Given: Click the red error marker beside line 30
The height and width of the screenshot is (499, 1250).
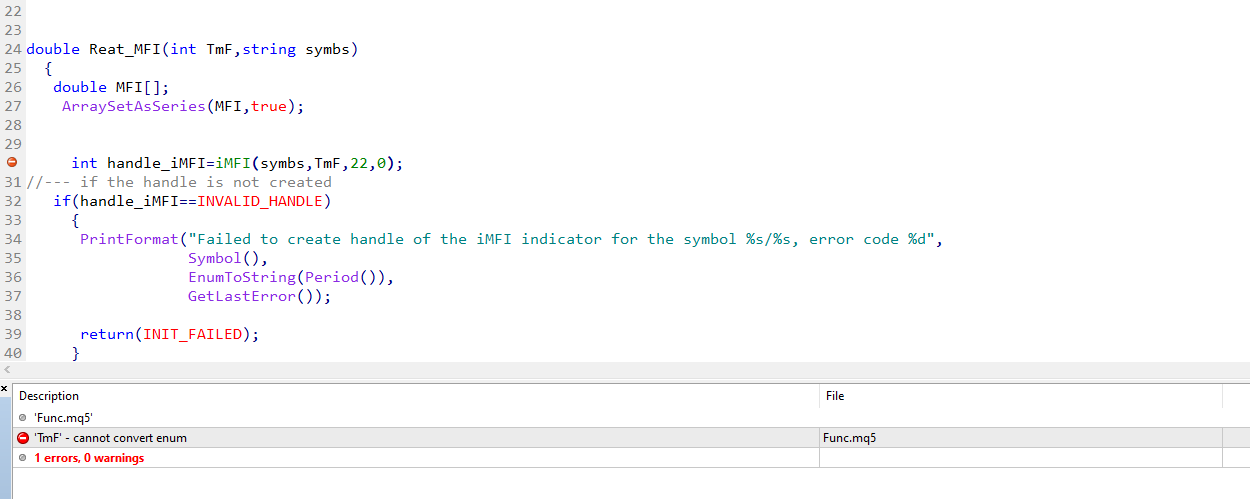Looking at the screenshot, I should (x=12, y=162).
